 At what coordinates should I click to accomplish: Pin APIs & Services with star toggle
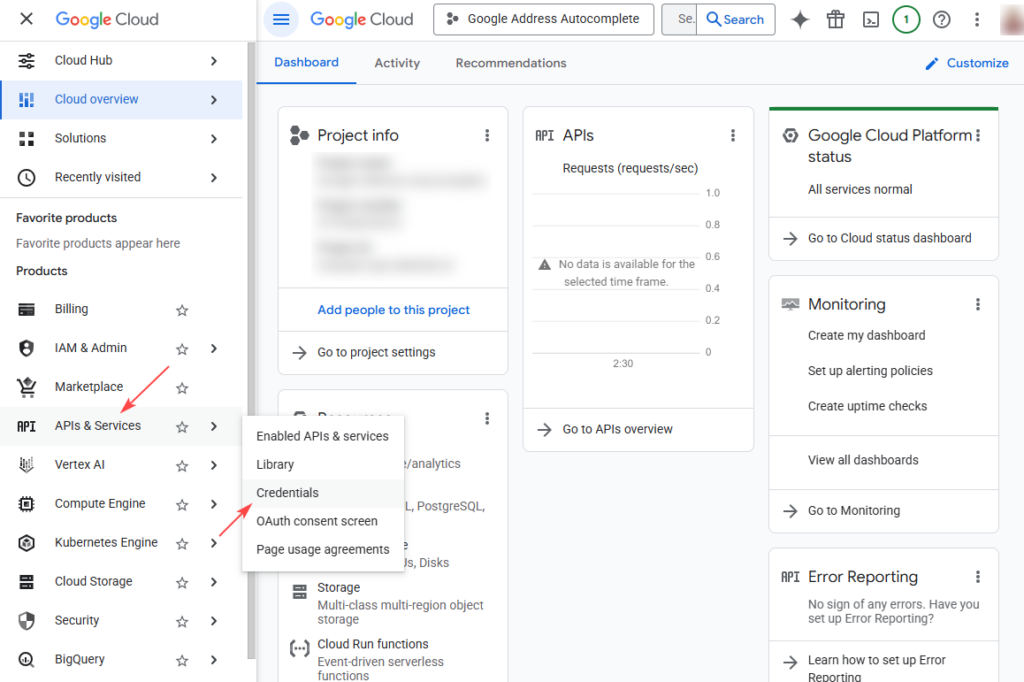[x=182, y=427]
